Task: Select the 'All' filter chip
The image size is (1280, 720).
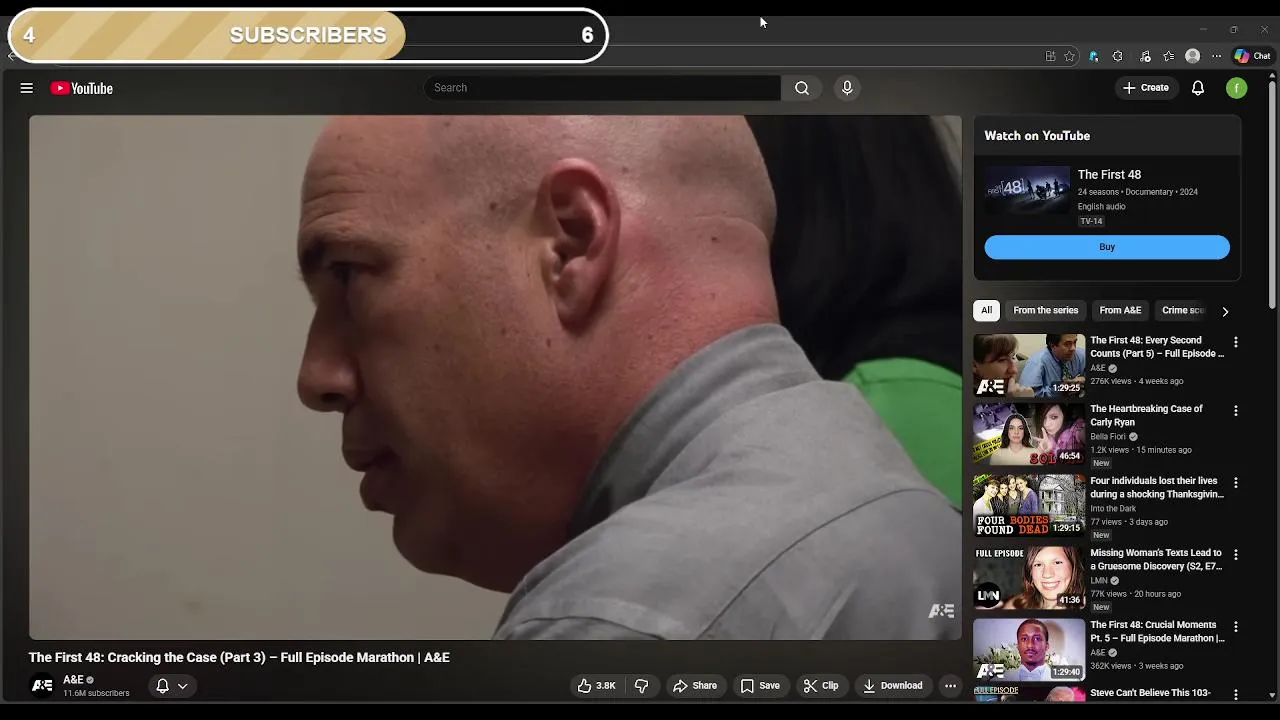Action: [986, 310]
